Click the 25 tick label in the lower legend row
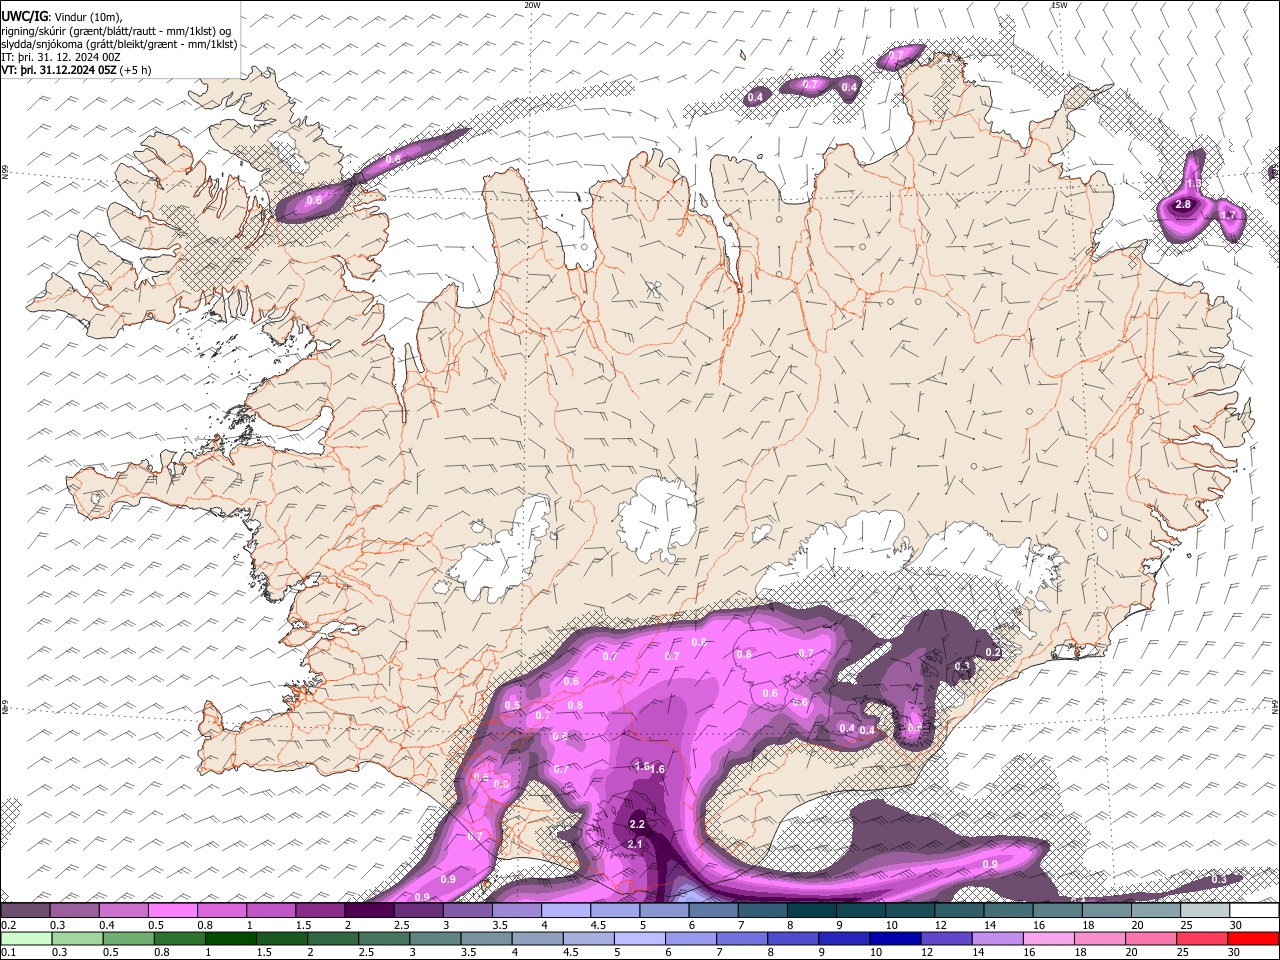The image size is (1280, 960). click(1185, 952)
